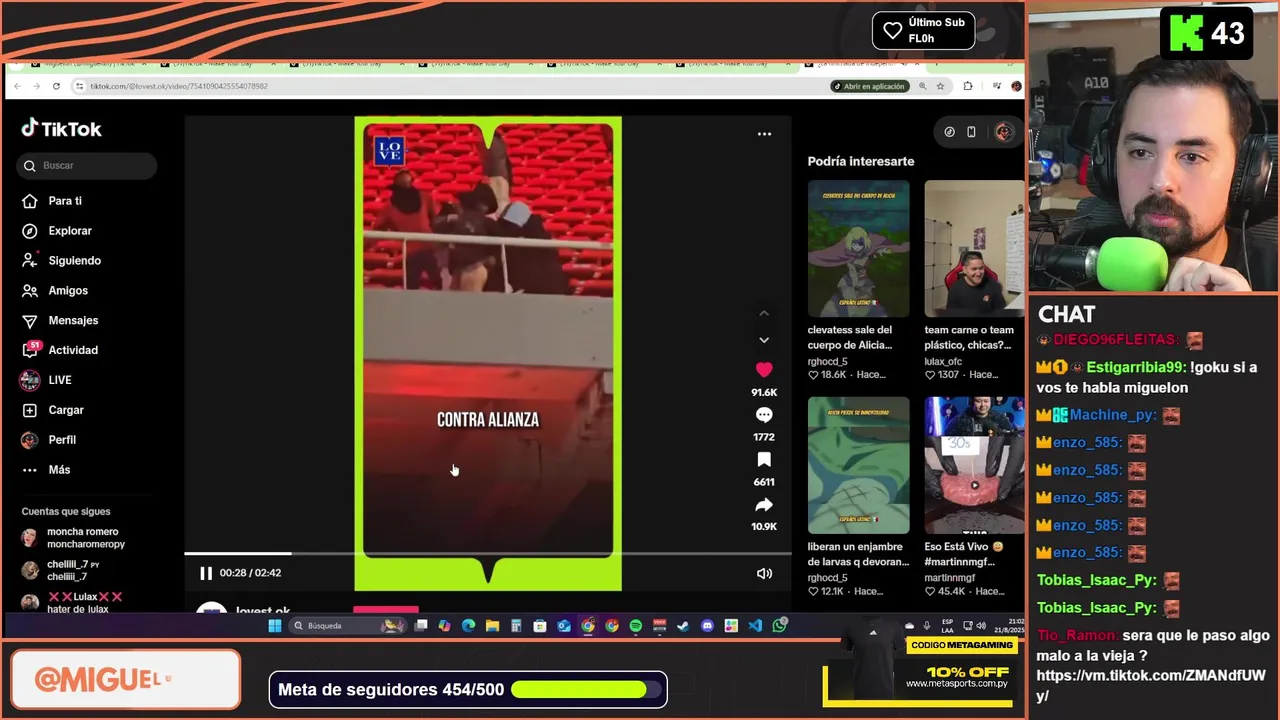Open the team carne o team plástico thumbnail

tap(974, 248)
